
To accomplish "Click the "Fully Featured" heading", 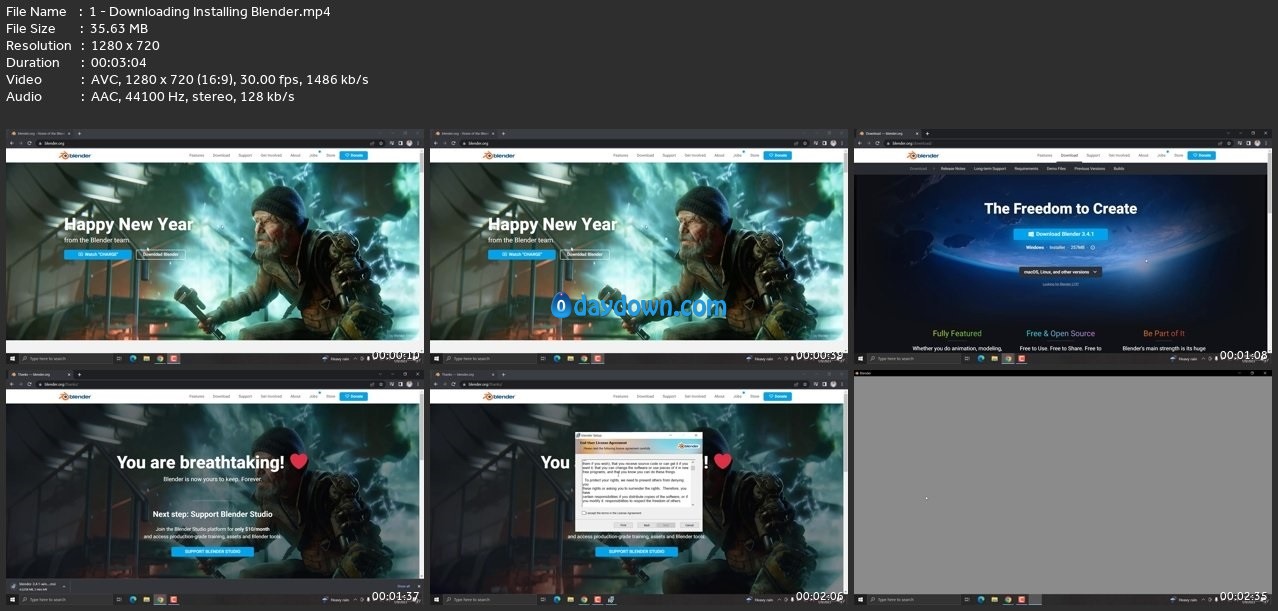I will click(957, 334).
